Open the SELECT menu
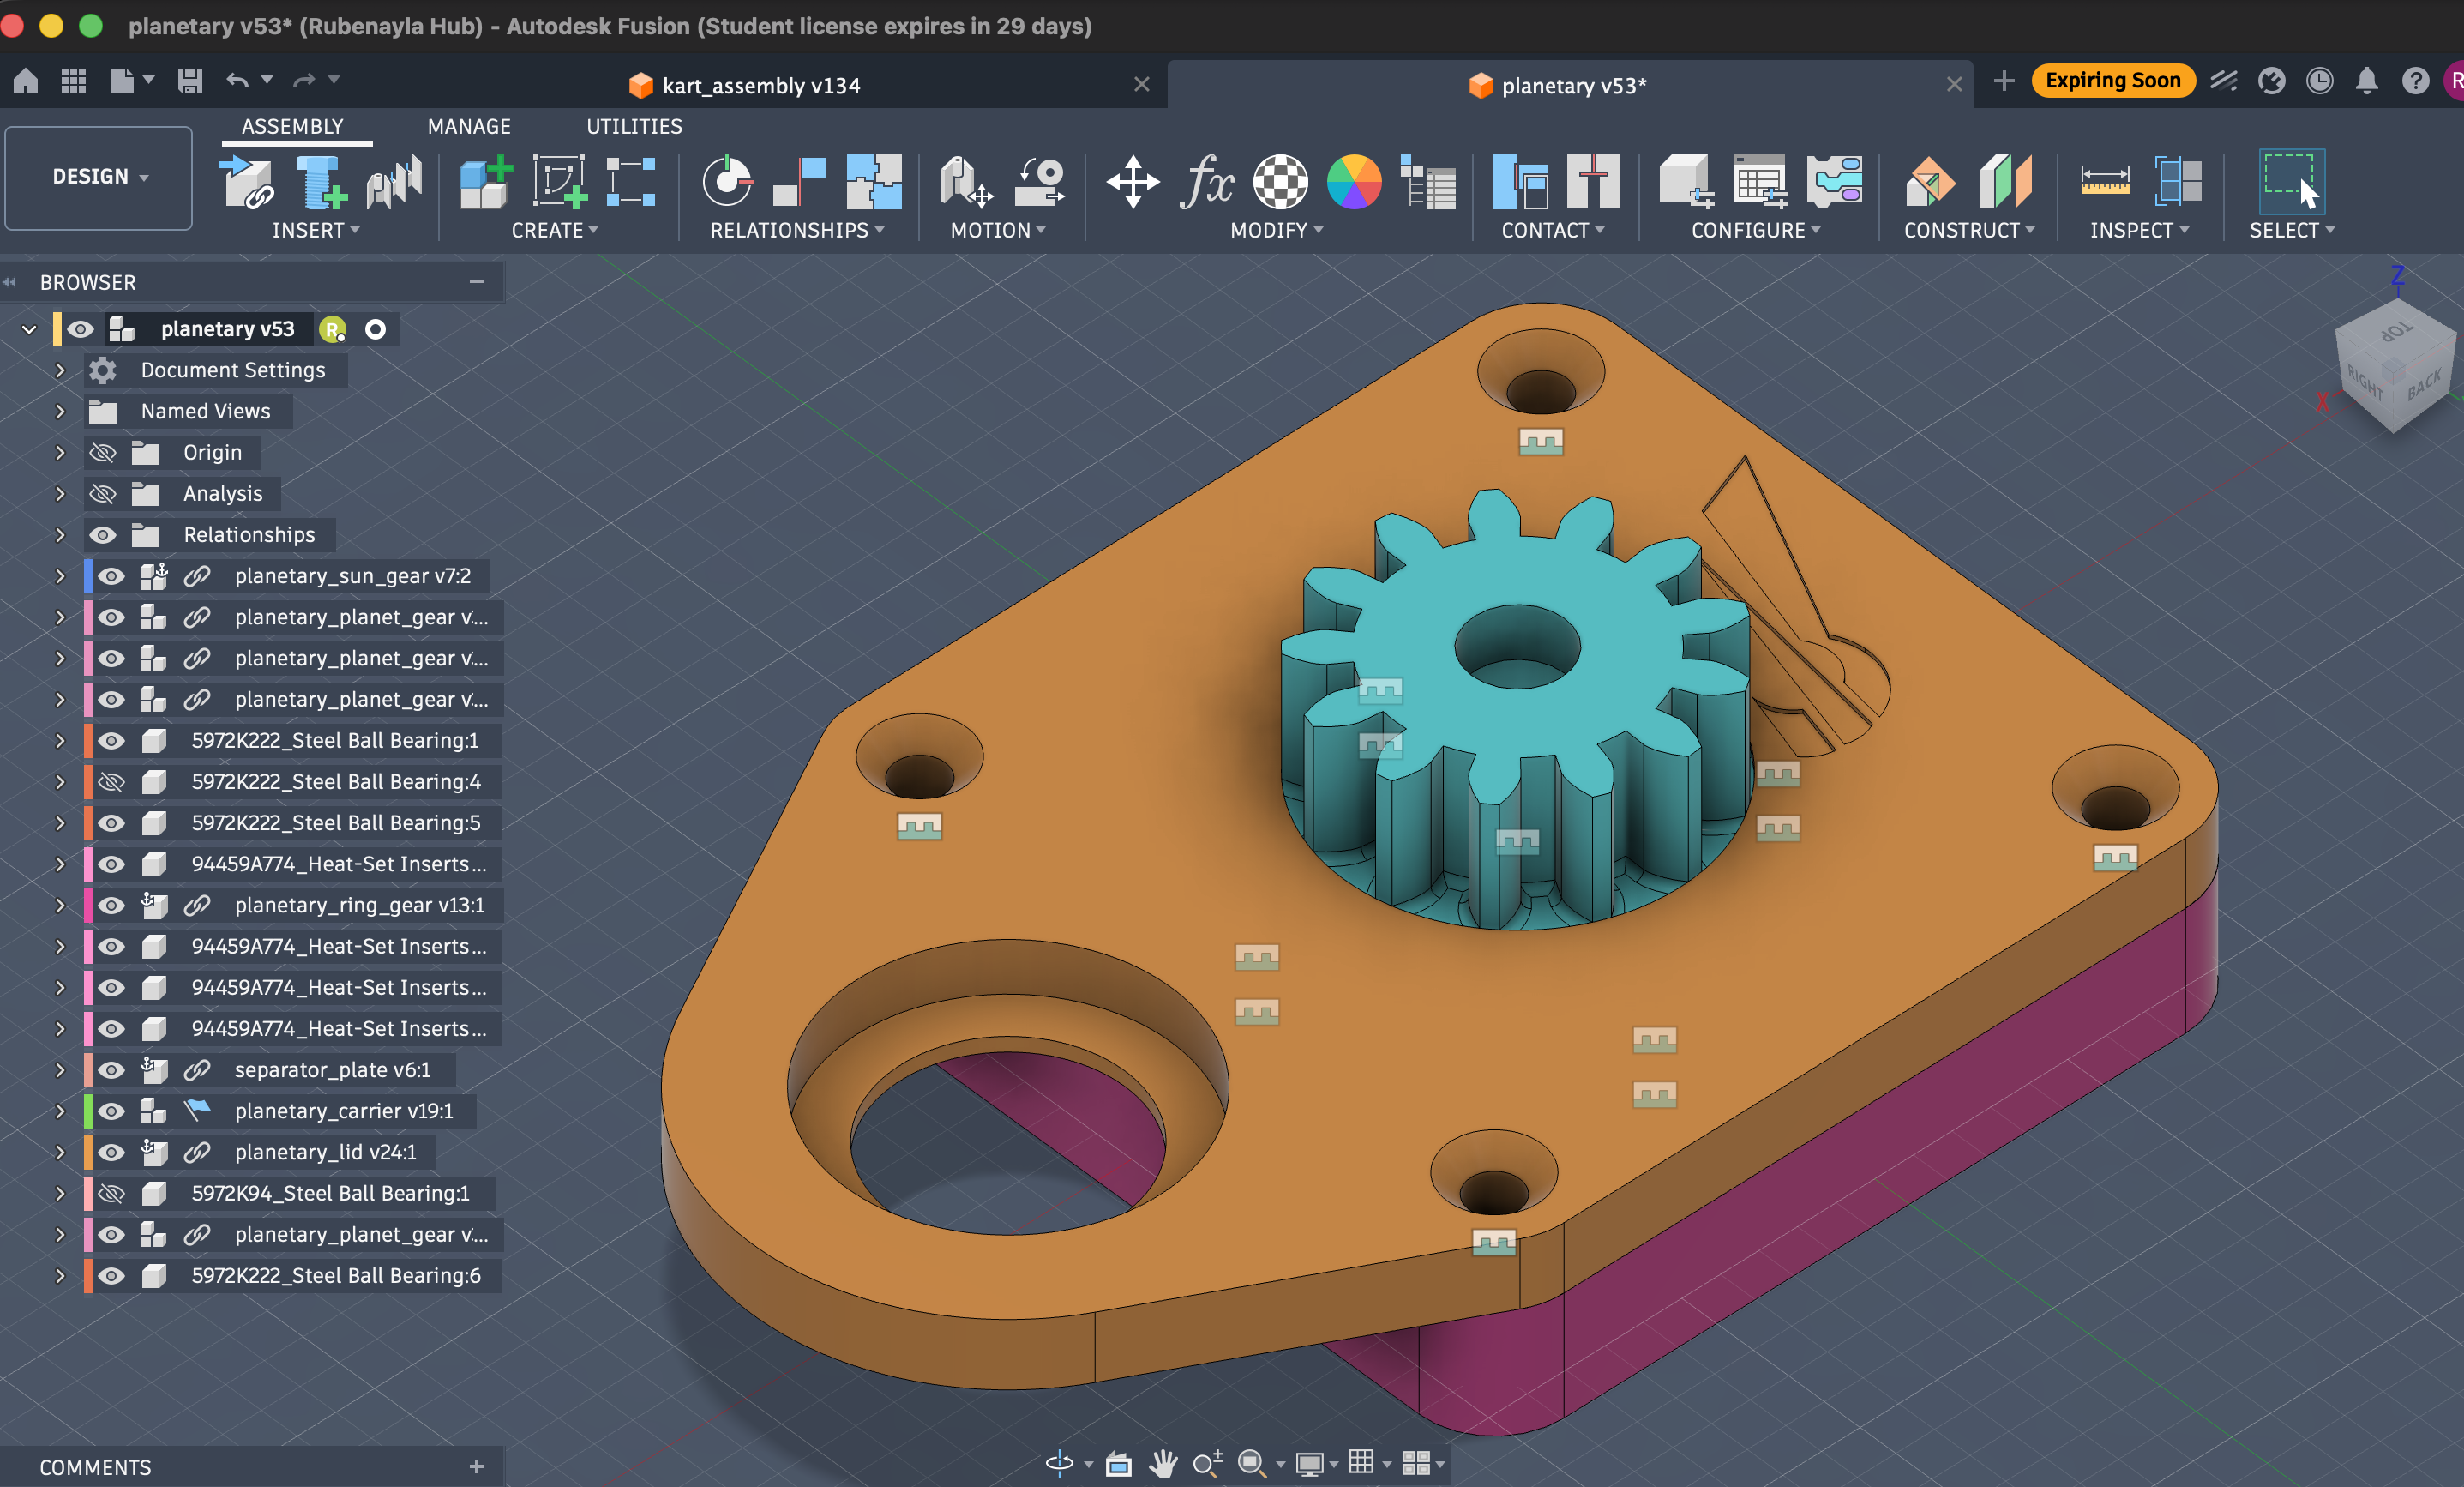 click(x=2291, y=230)
